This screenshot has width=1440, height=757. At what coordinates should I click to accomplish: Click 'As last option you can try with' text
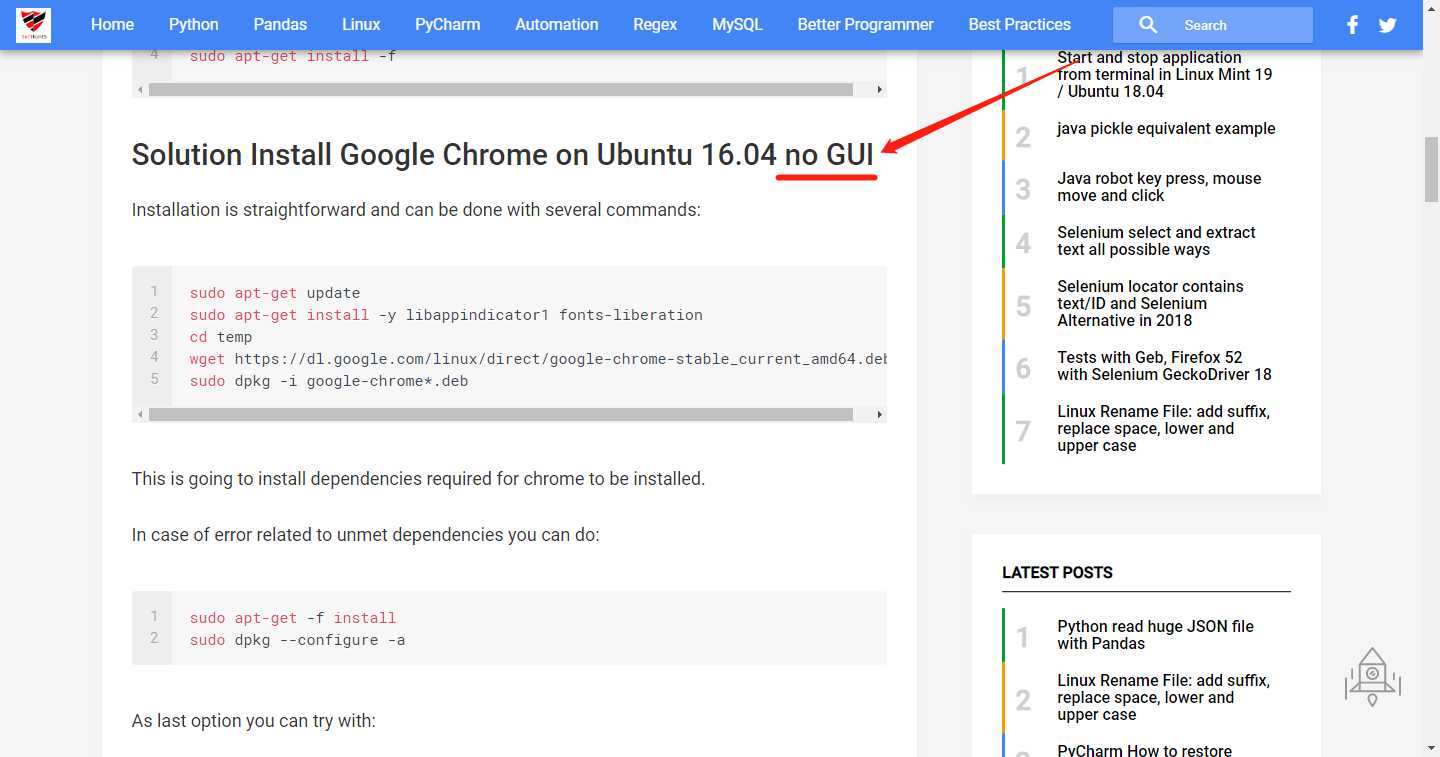pos(254,720)
